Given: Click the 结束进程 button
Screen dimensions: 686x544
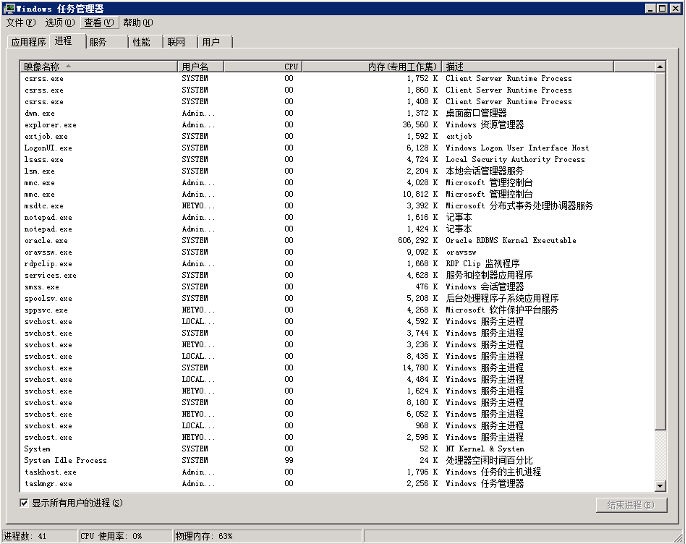Looking at the screenshot, I should point(631,505).
